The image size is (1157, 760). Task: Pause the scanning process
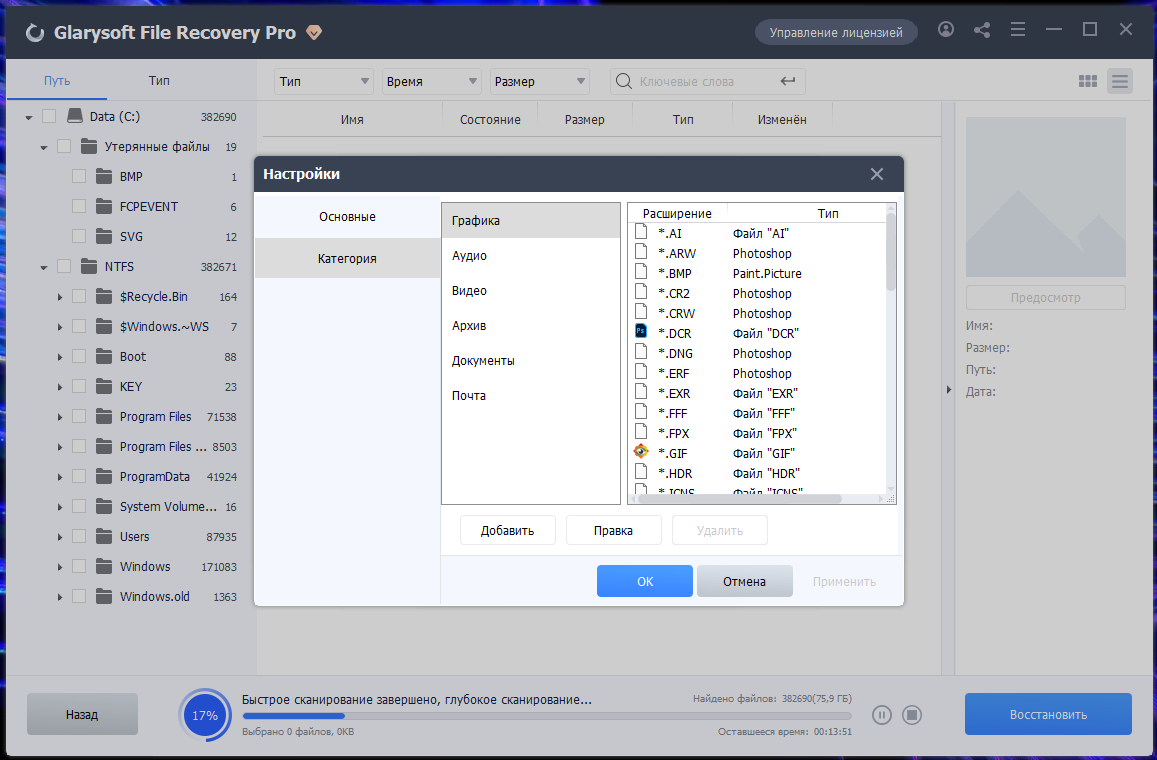(882, 714)
